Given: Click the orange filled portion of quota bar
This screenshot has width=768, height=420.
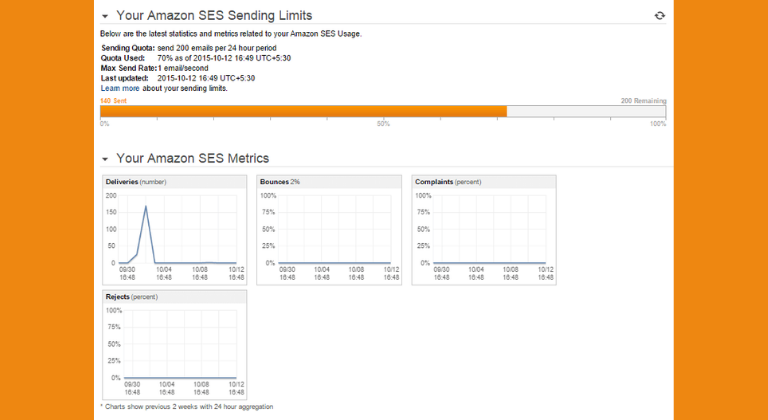Looking at the screenshot, I should [x=300, y=112].
